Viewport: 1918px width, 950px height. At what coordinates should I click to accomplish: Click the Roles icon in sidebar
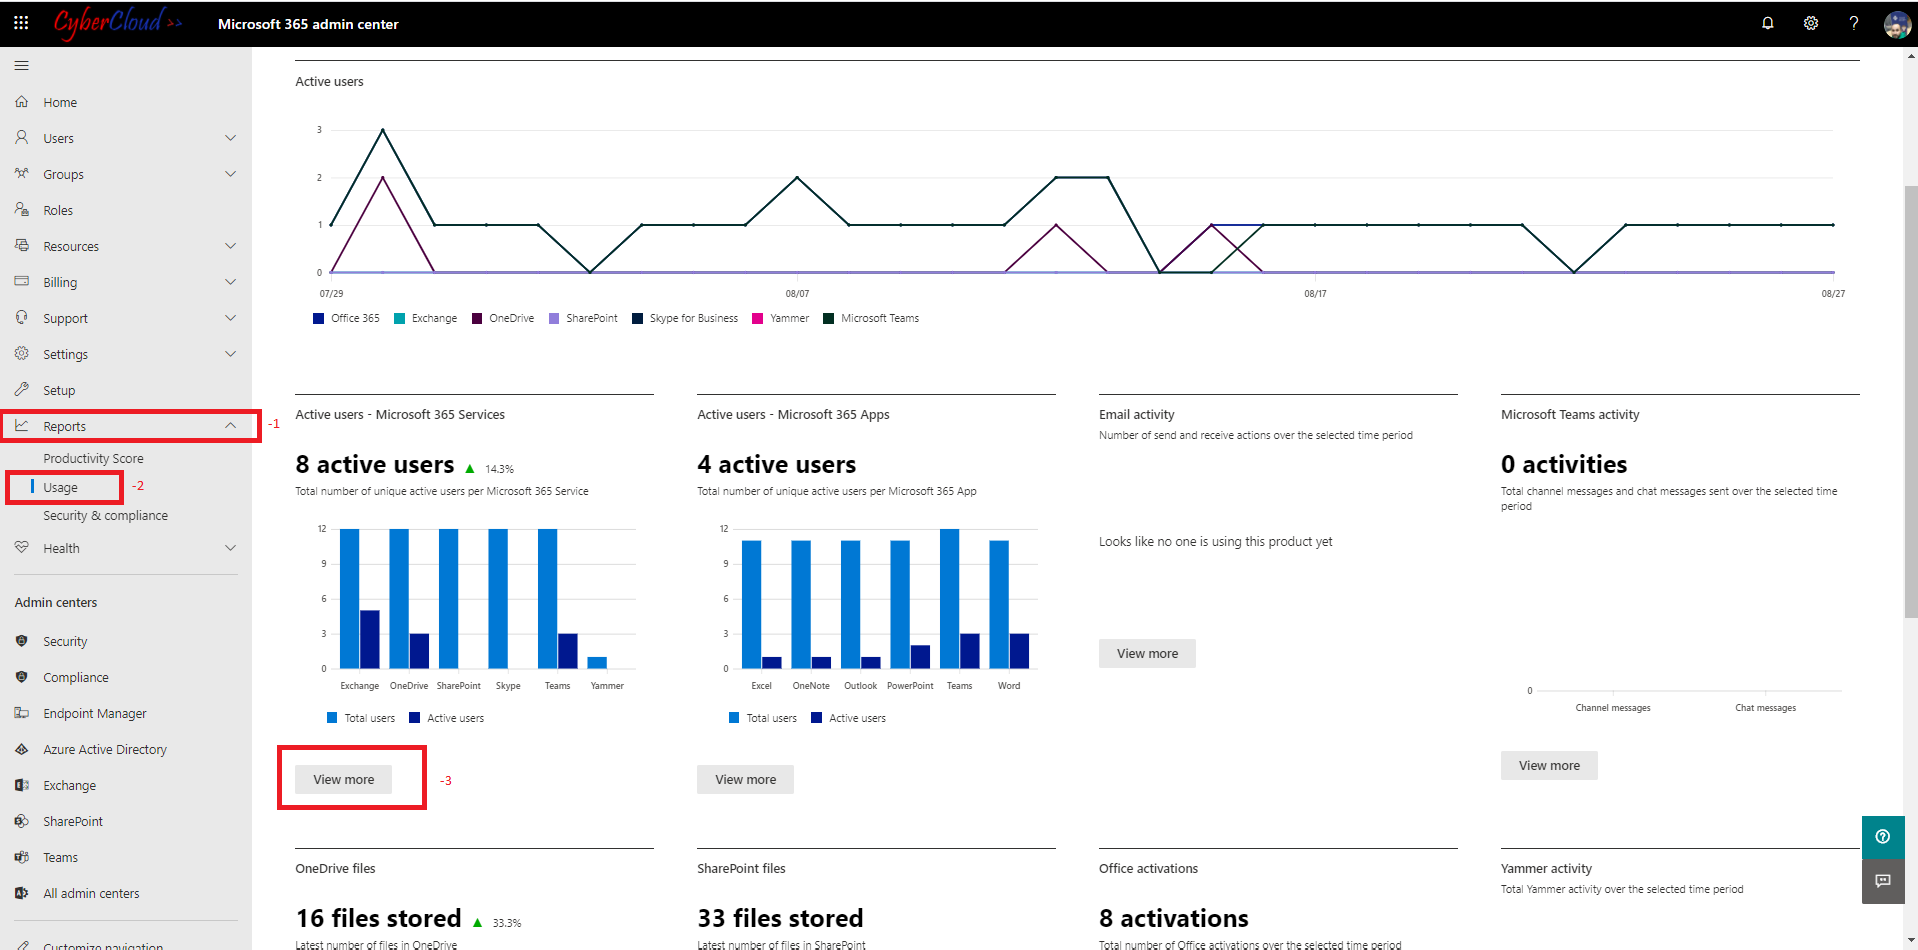click(22, 210)
